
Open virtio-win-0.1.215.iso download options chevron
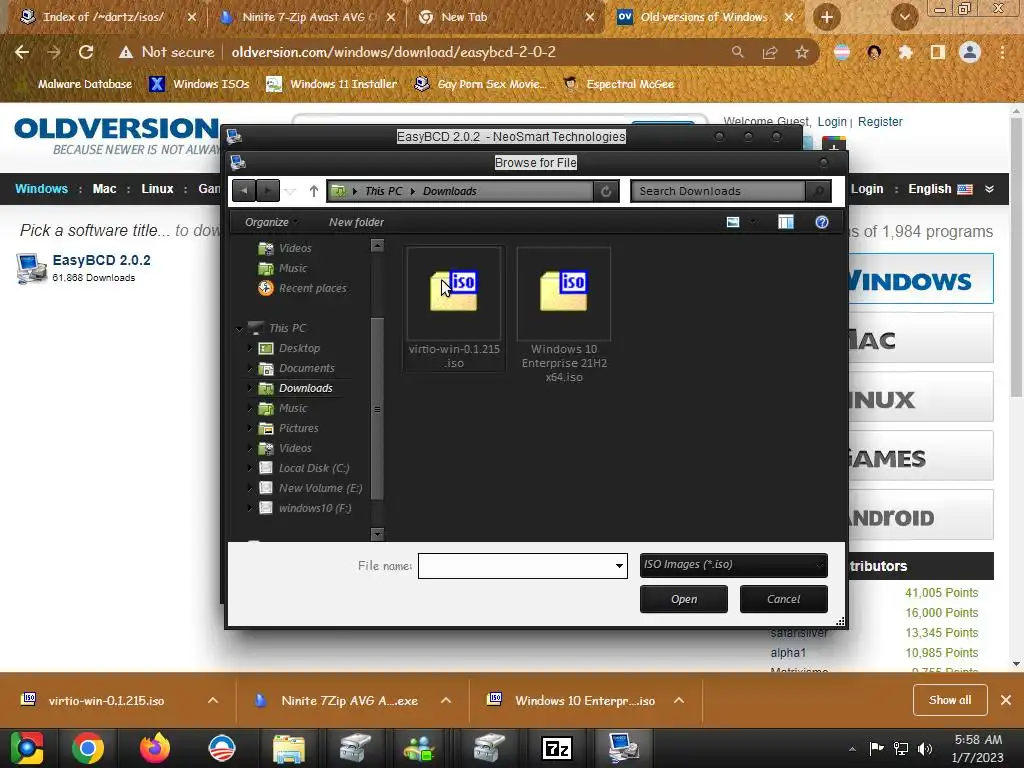click(213, 701)
